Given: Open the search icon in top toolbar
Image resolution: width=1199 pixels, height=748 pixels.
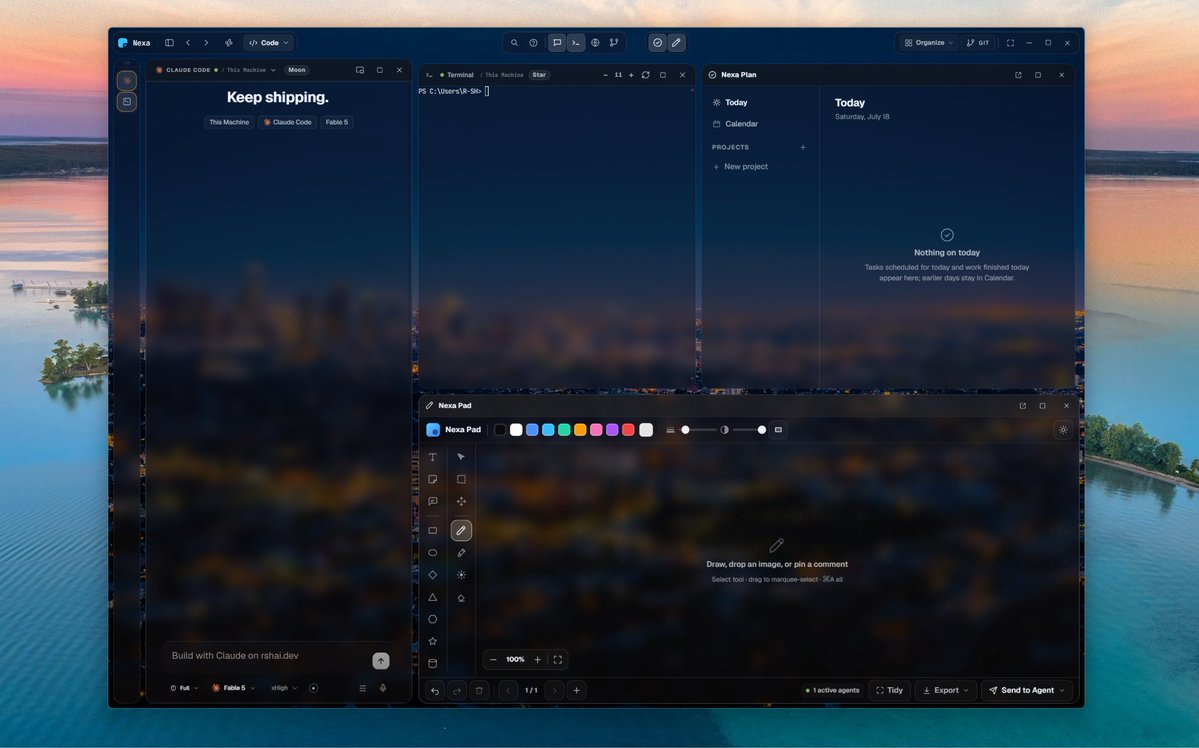Looking at the screenshot, I should (514, 43).
